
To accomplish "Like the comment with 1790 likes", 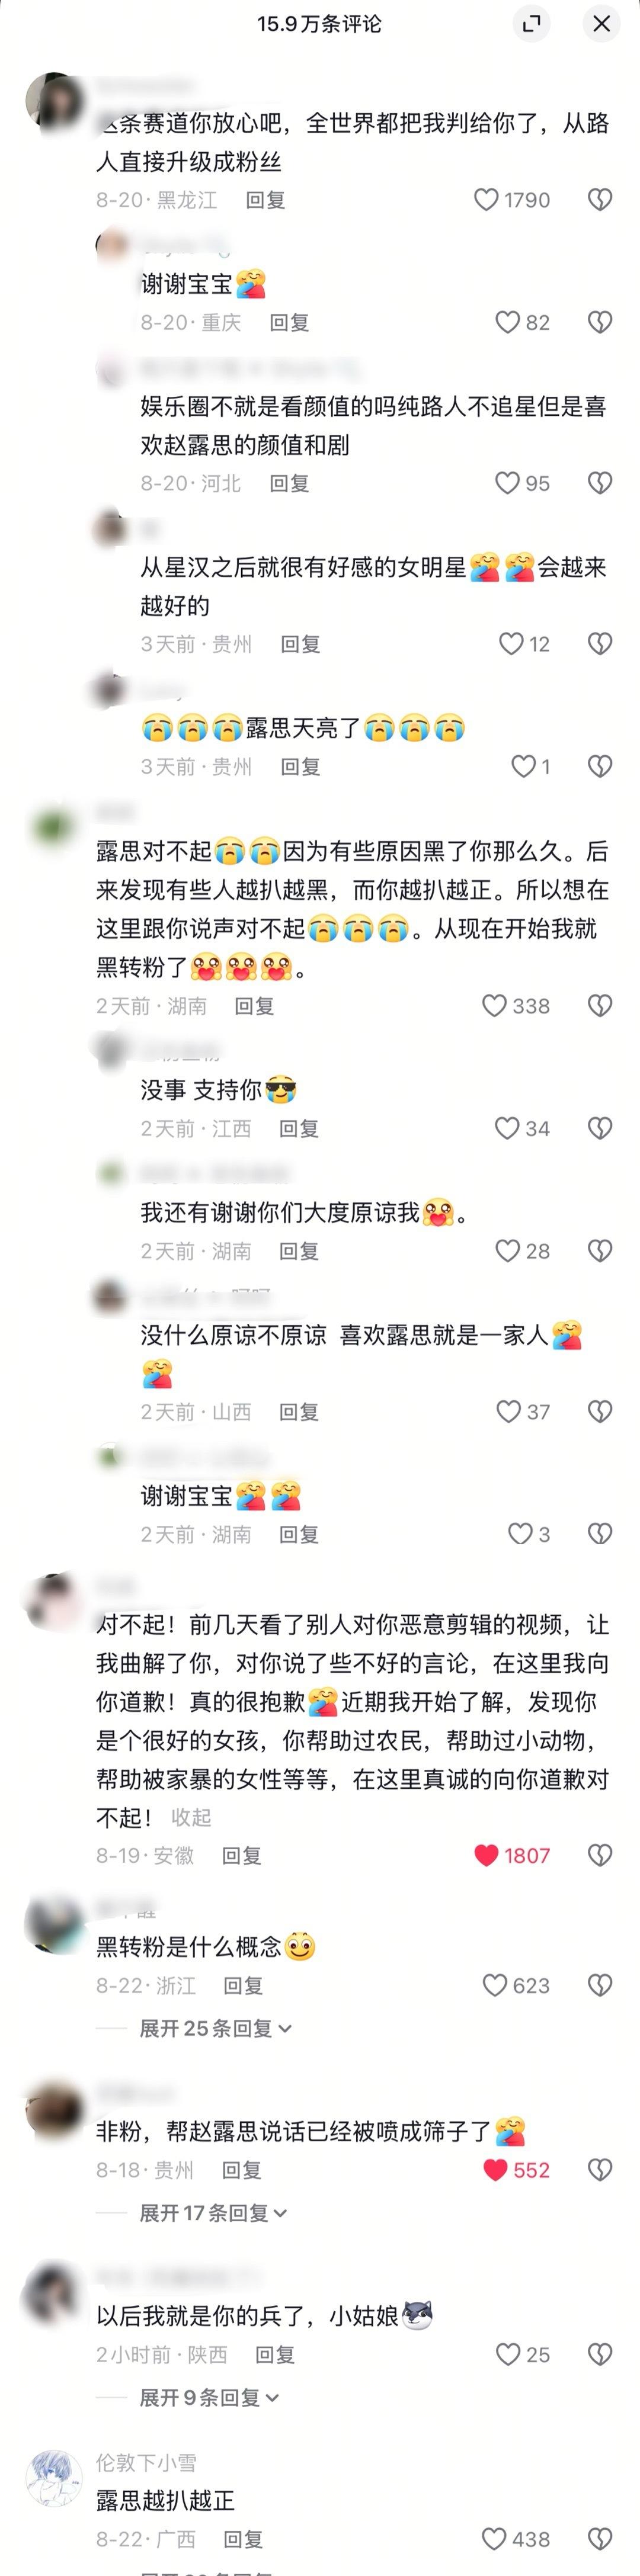I will click(x=486, y=200).
